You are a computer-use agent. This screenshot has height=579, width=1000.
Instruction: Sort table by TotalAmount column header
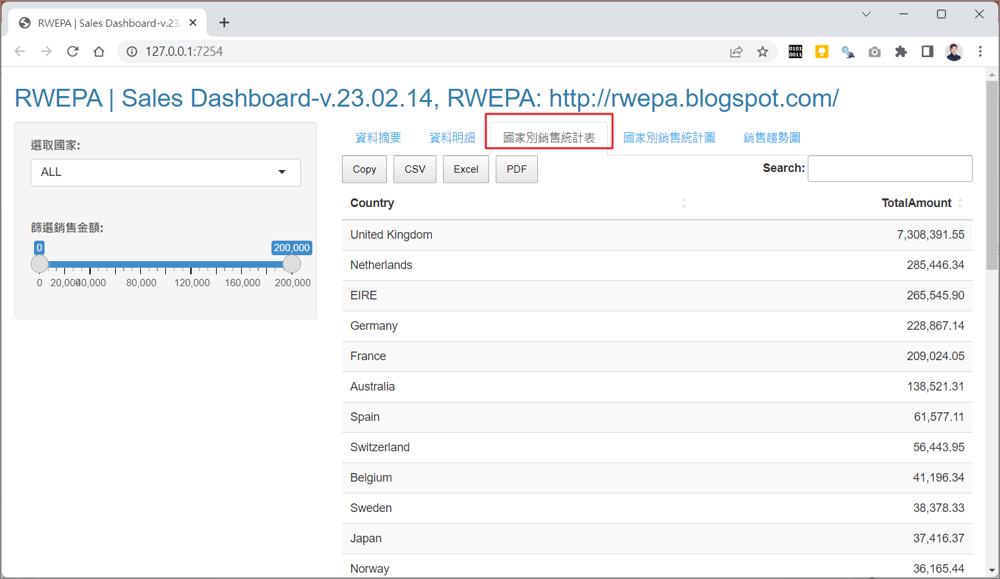(916, 203)
